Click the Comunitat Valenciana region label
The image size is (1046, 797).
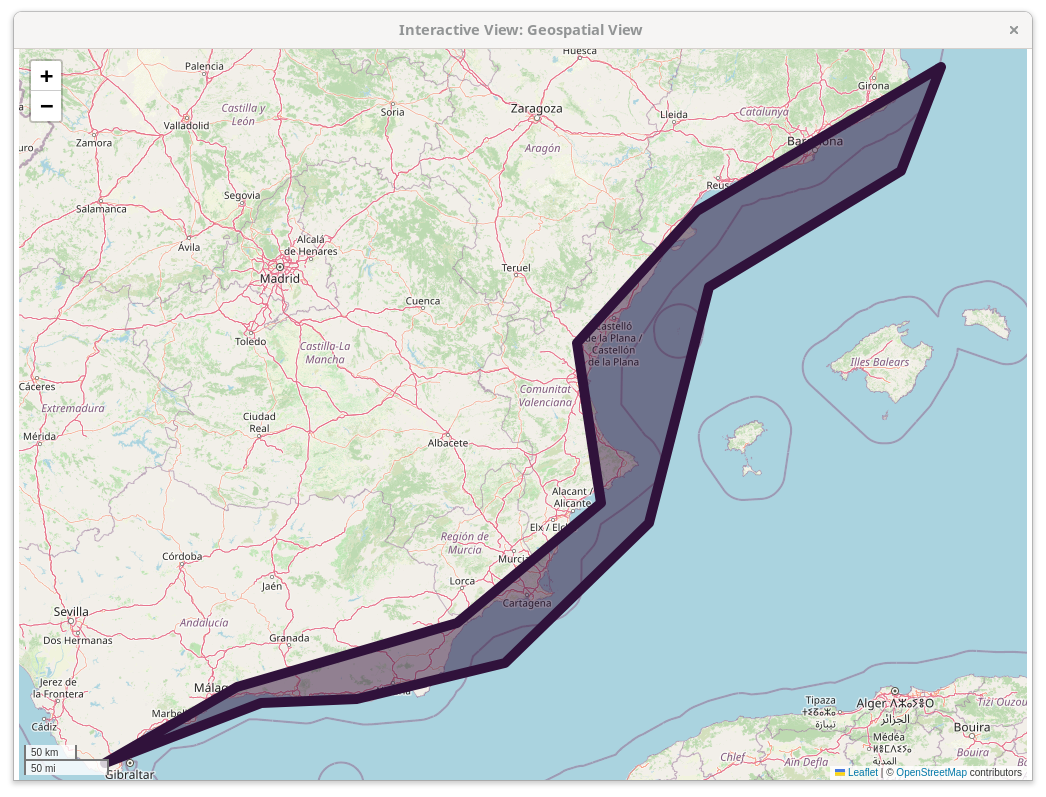click(x=545, y=395)
